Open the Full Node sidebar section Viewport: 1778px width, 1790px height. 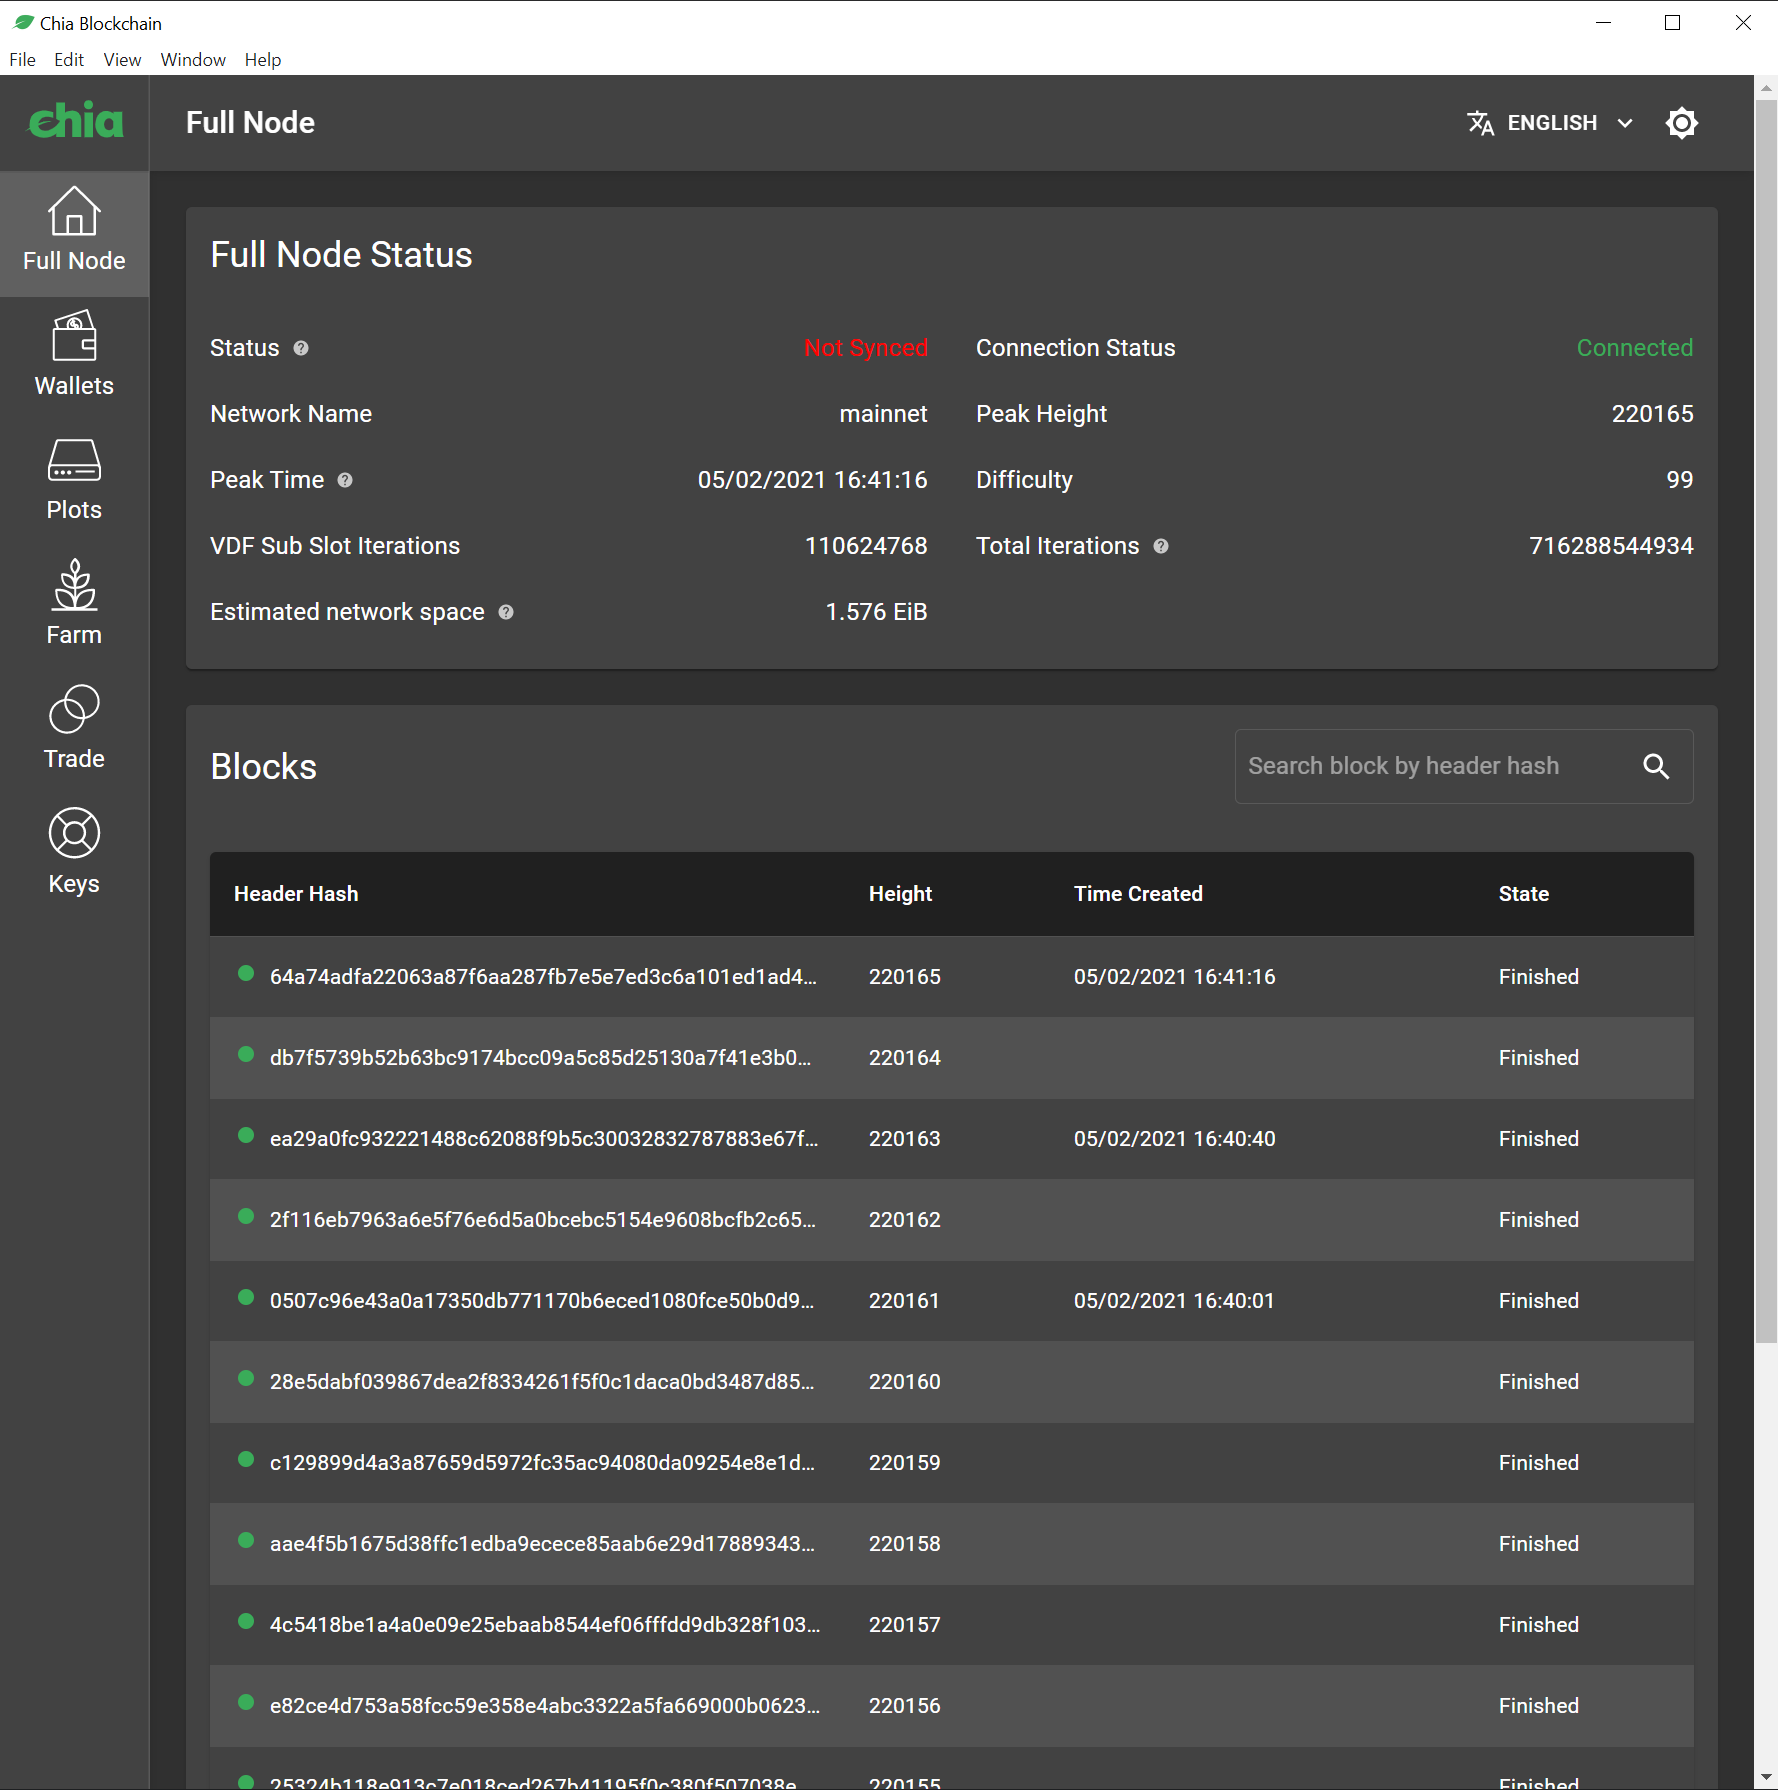[x=74, y=234]
